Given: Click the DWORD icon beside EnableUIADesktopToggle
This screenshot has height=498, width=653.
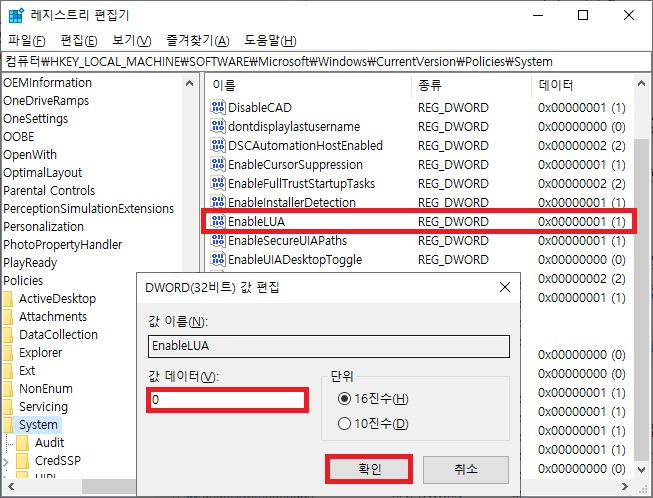Looking at the screenshot, I should tap(218, 259).
